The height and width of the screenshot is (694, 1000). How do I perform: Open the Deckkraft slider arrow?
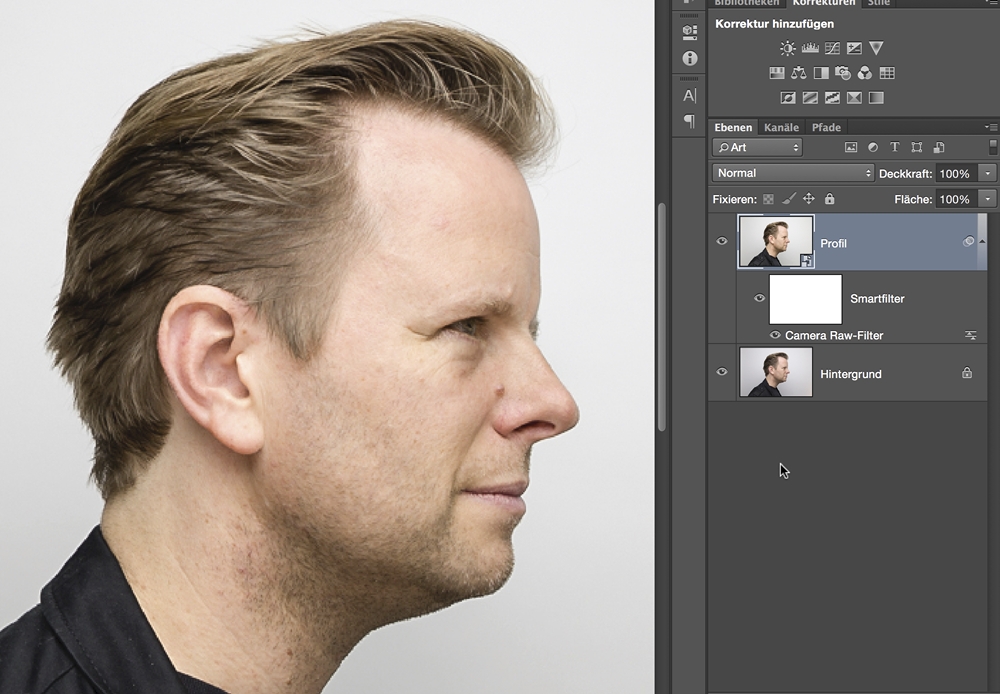[988, 174]
